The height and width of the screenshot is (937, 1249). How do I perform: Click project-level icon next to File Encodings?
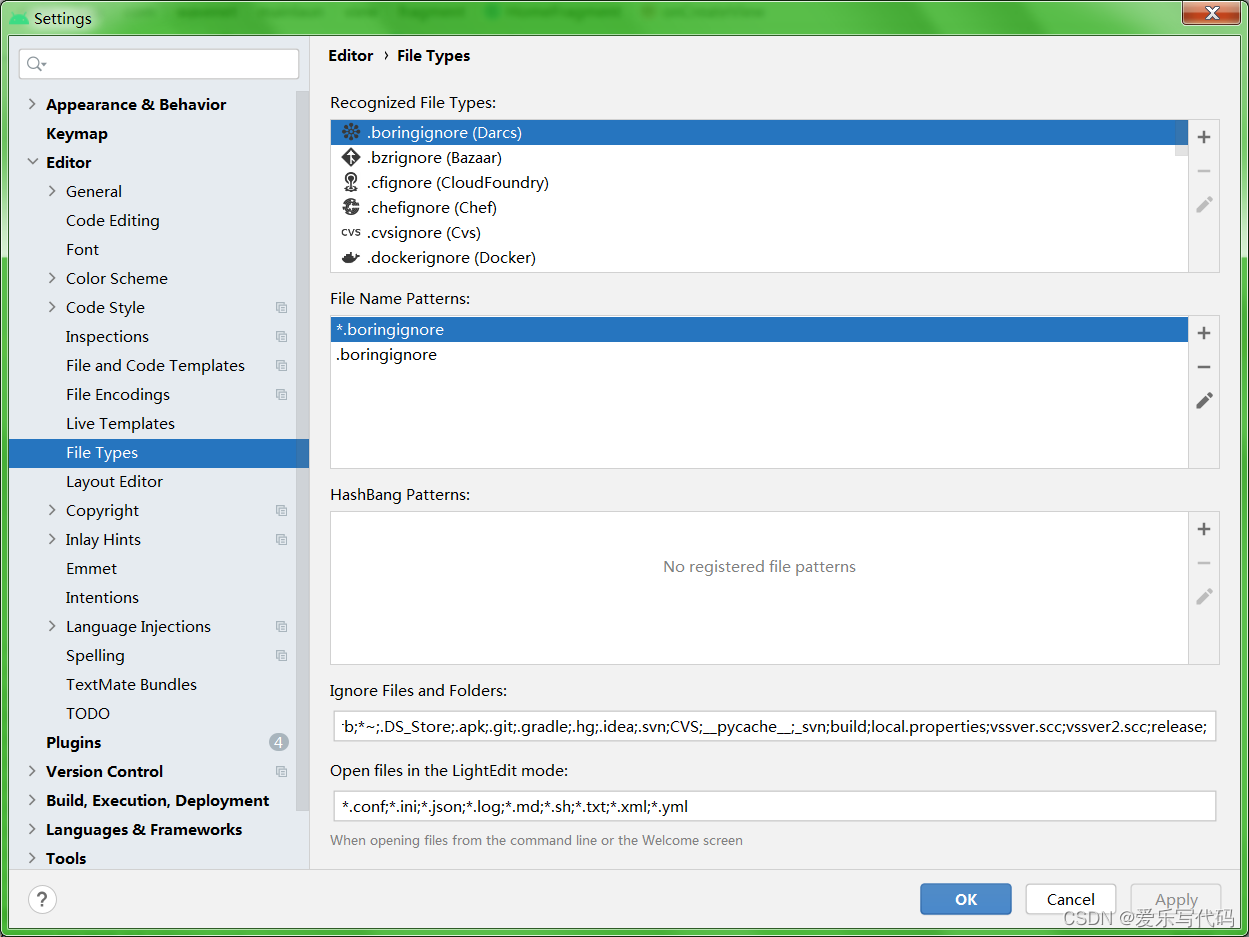pyautogui.click(x=281, y=395)
